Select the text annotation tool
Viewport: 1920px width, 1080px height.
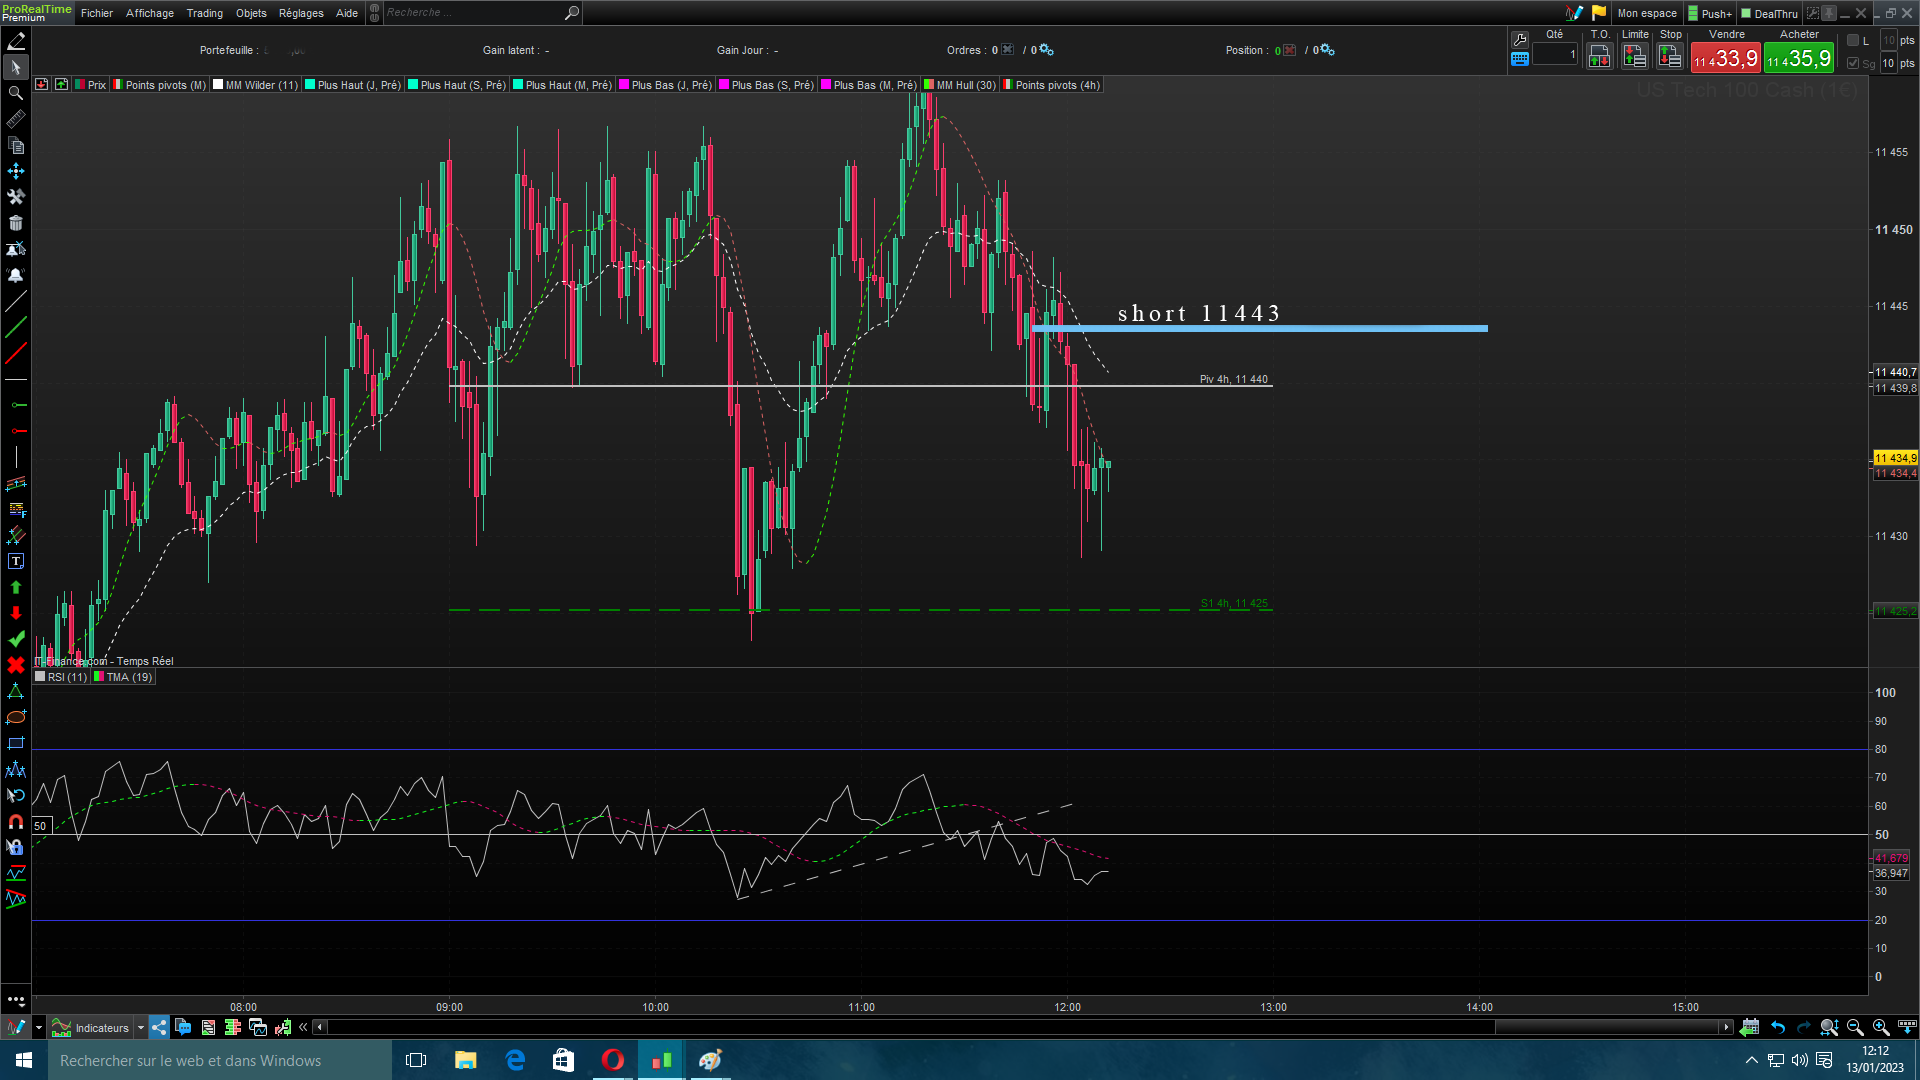[15, 561]
